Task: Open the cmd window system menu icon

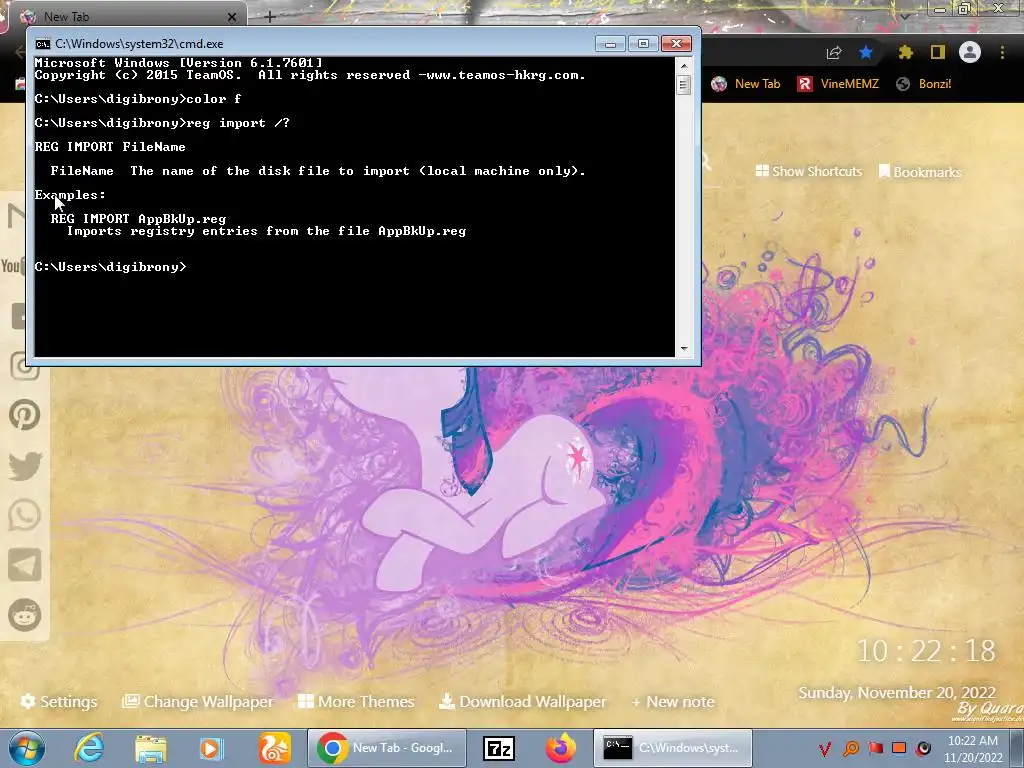Action: click(x=42, y=44)
